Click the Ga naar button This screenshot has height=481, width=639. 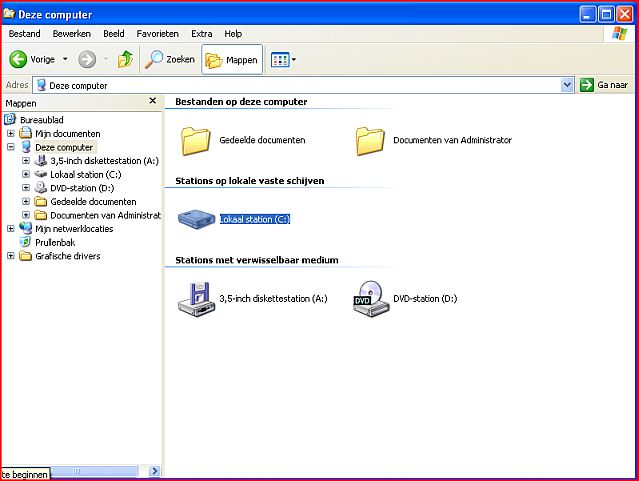pos(606,85)
